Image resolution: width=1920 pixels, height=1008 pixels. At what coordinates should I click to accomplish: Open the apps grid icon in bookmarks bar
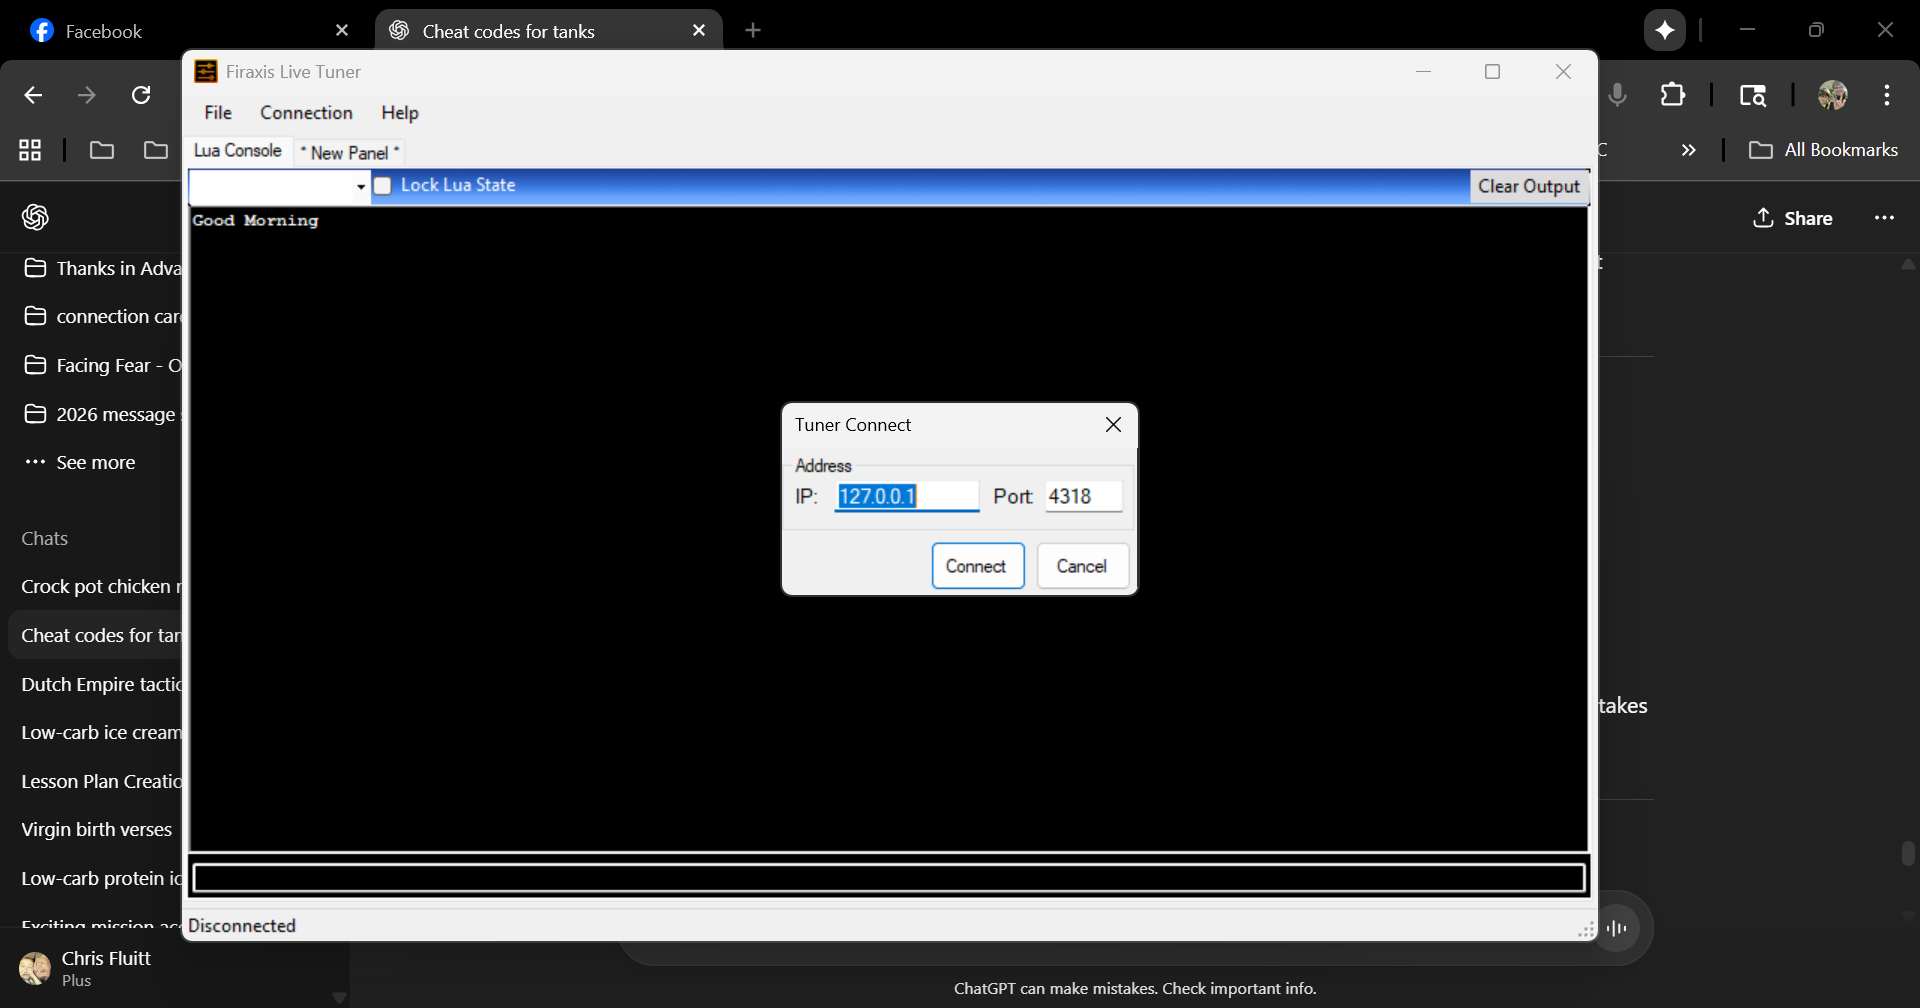(x=30, y=150)
